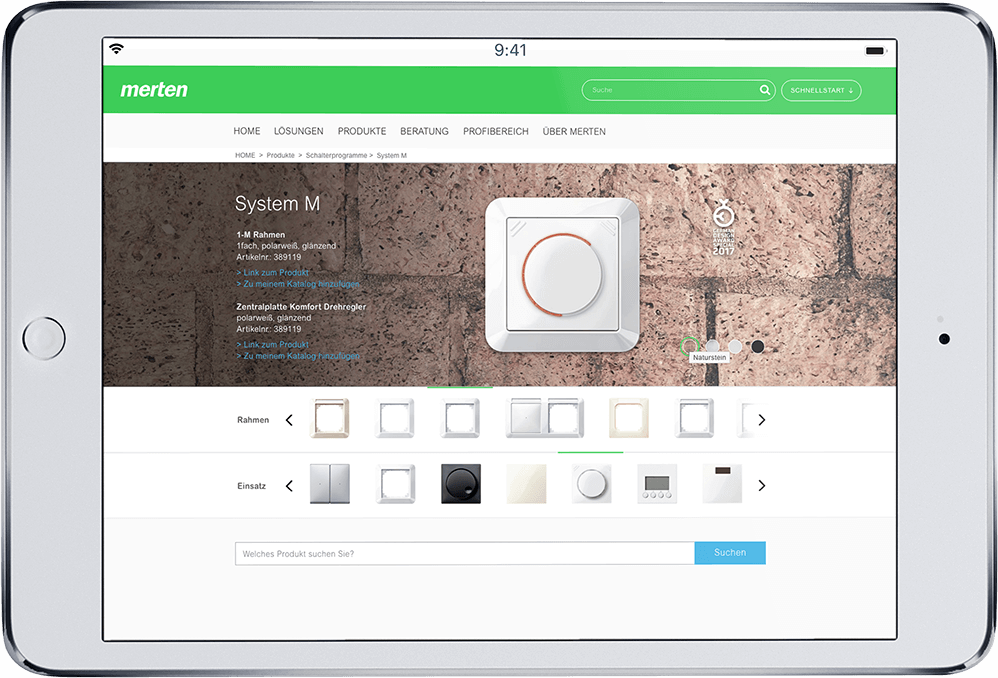Image resolution: width=998 pixels, height=678 pixels.
Task: Click the merten logo
Action: (154, 90)
